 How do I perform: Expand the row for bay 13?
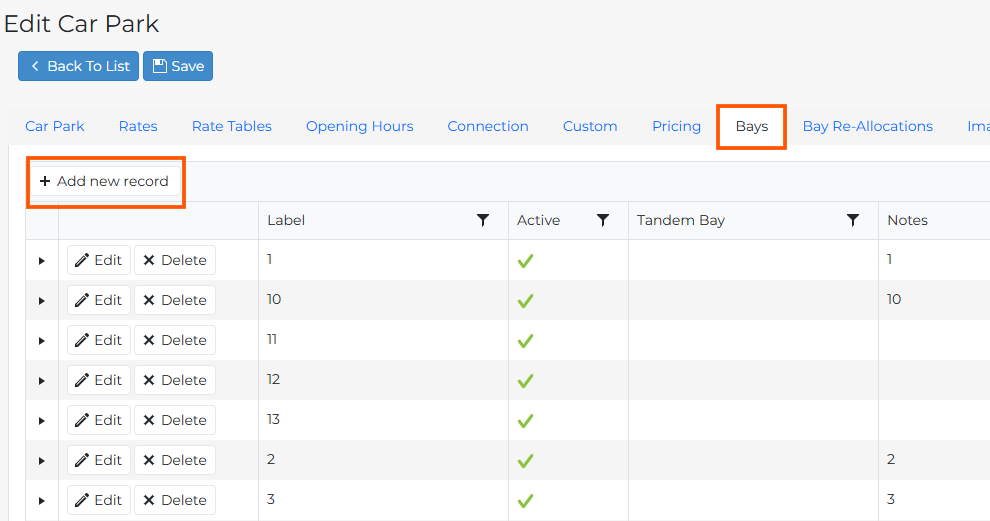click(42, 421)
